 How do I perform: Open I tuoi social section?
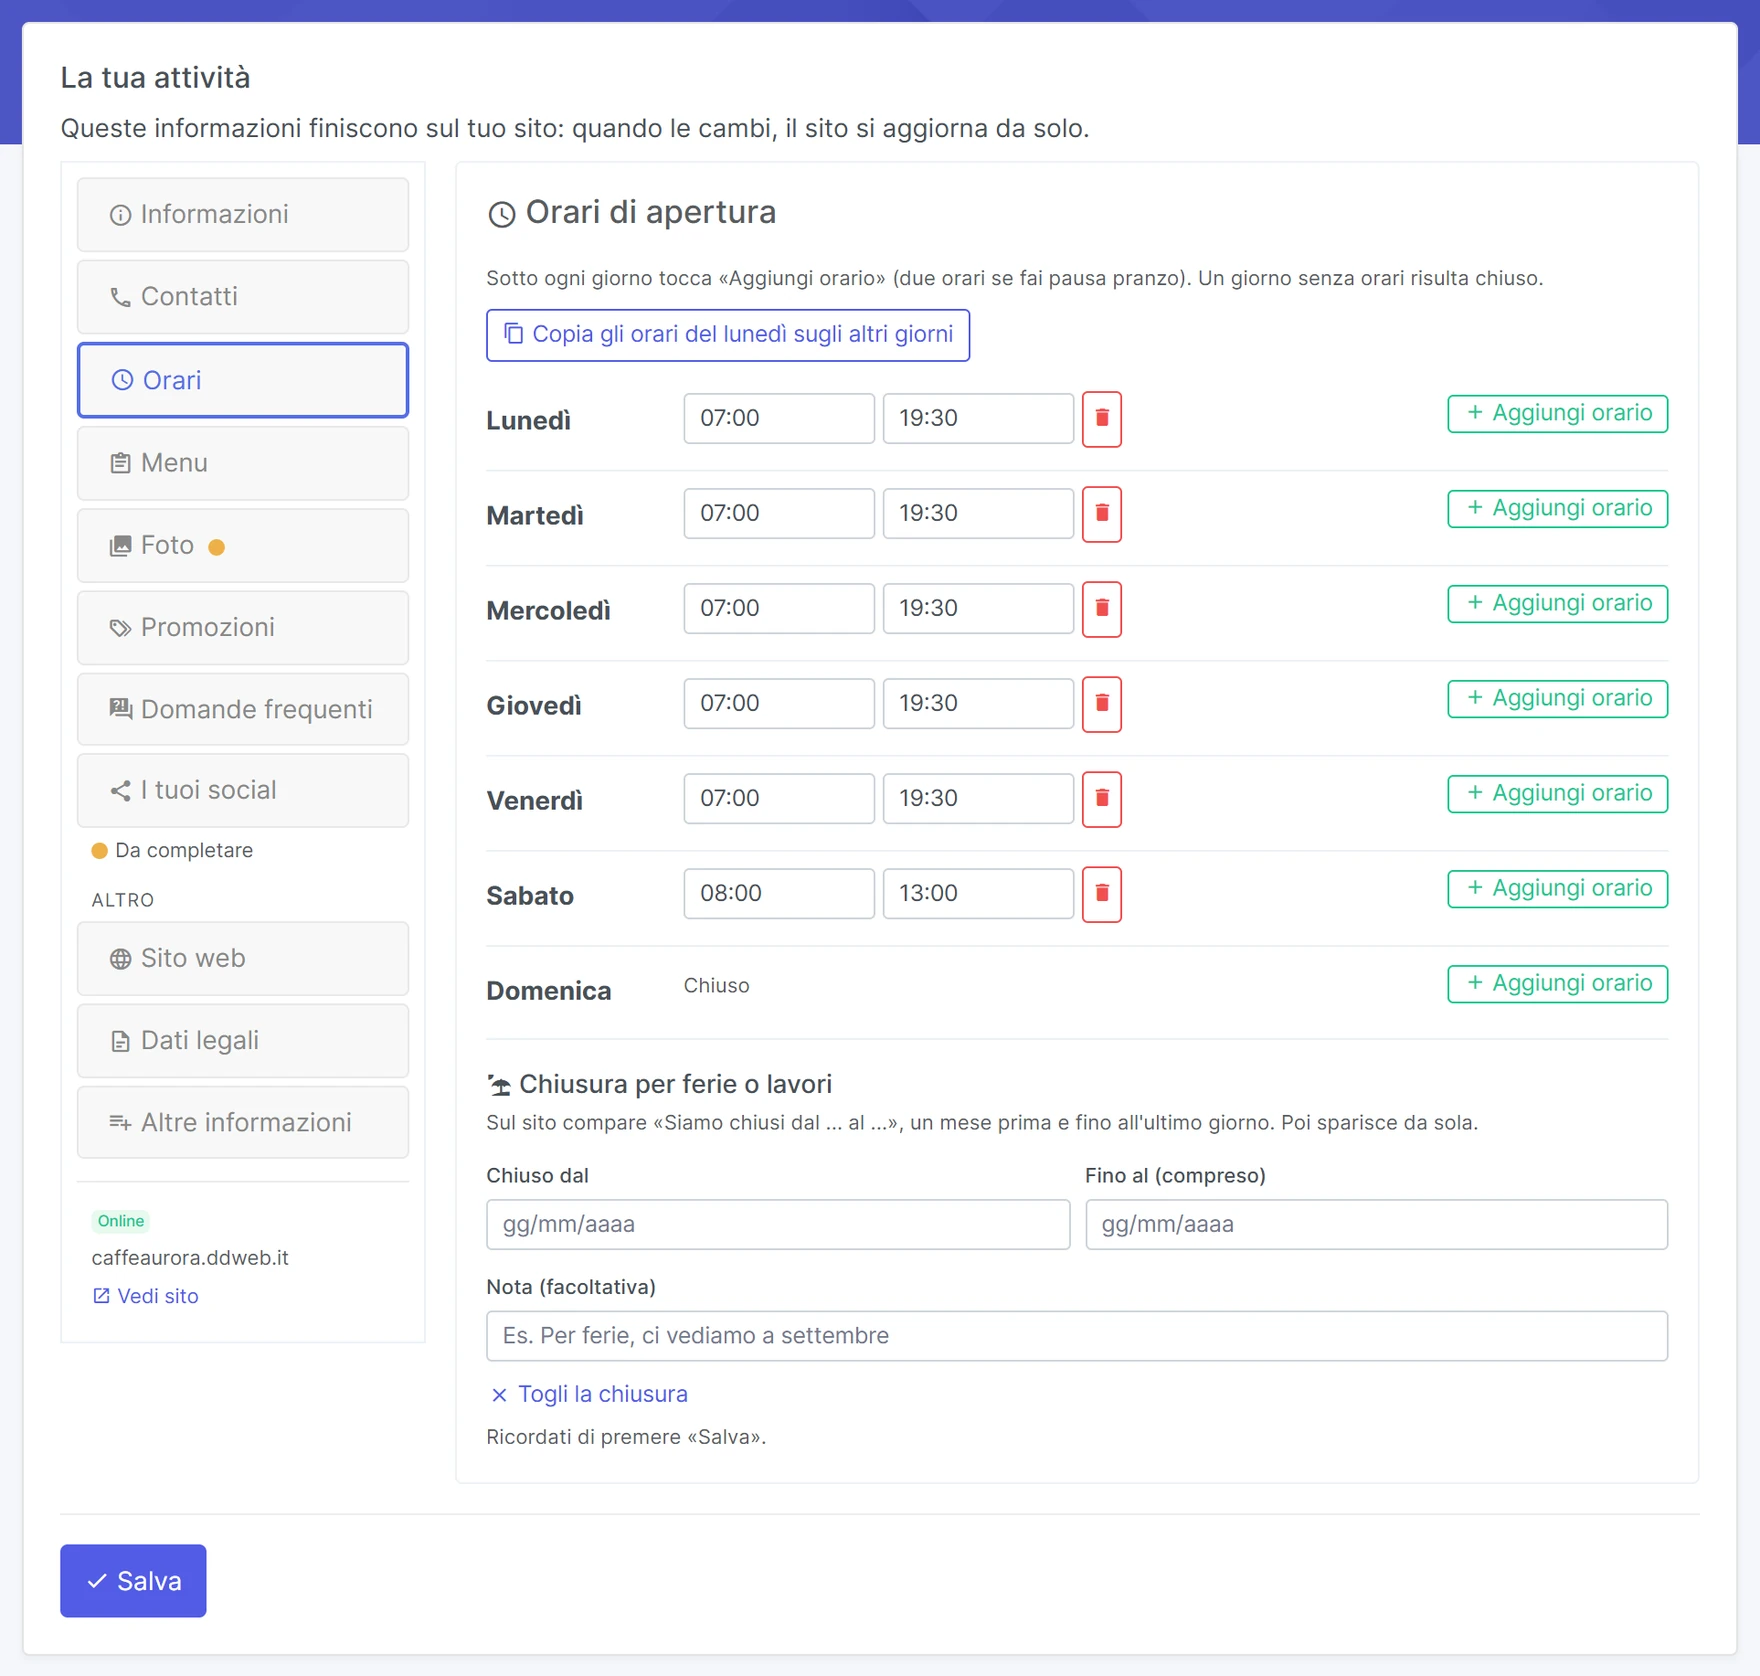243,791
